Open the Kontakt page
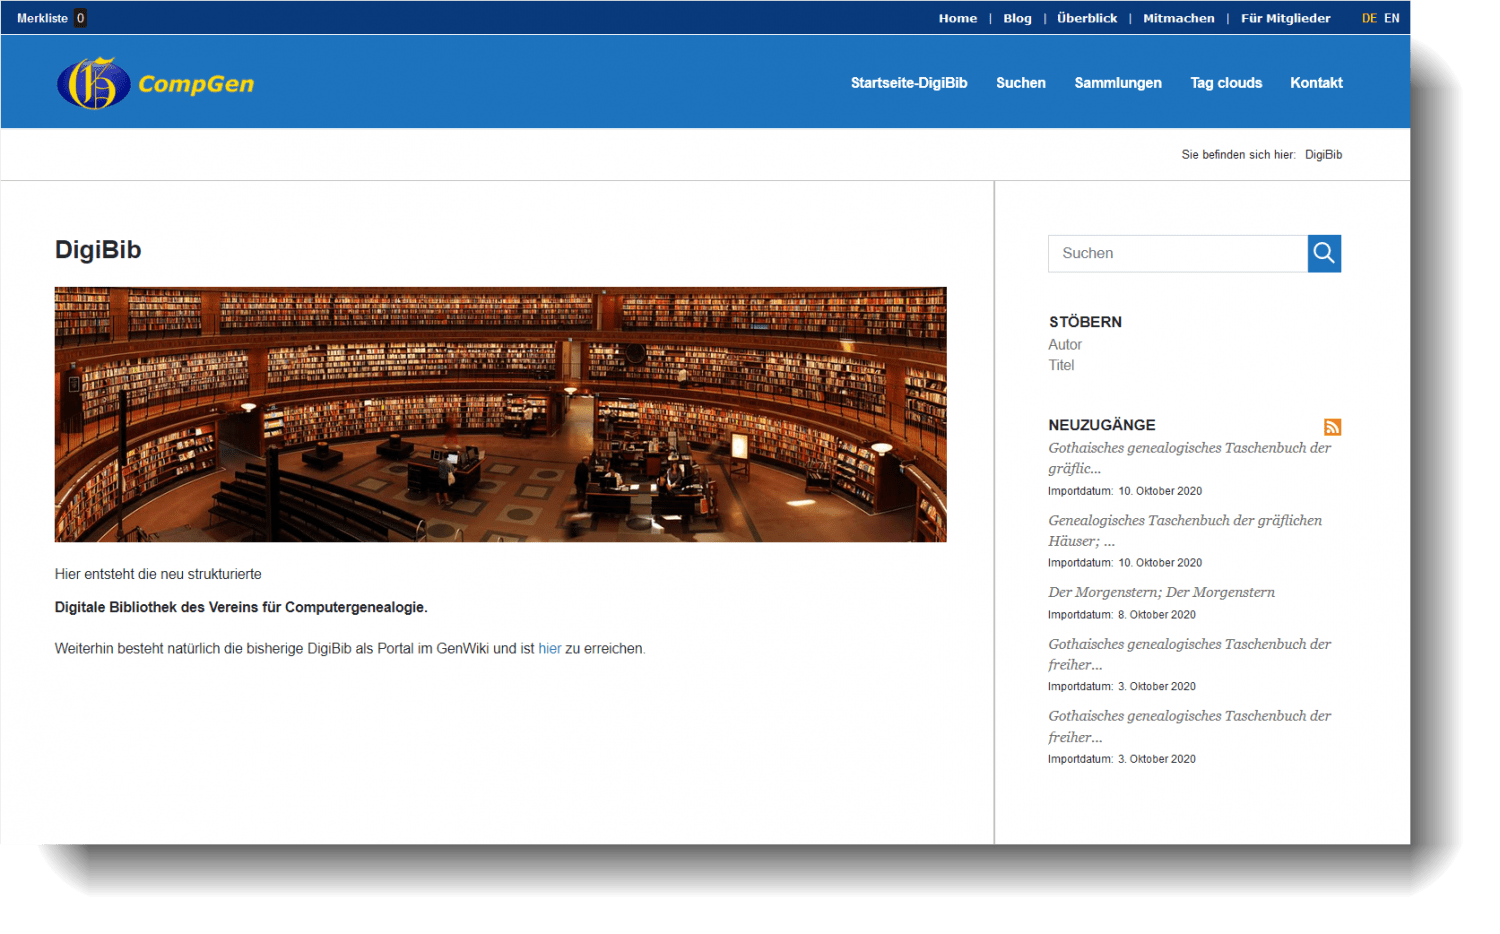The width and height of the screenshot is (1500, 934). (1316, 83)
